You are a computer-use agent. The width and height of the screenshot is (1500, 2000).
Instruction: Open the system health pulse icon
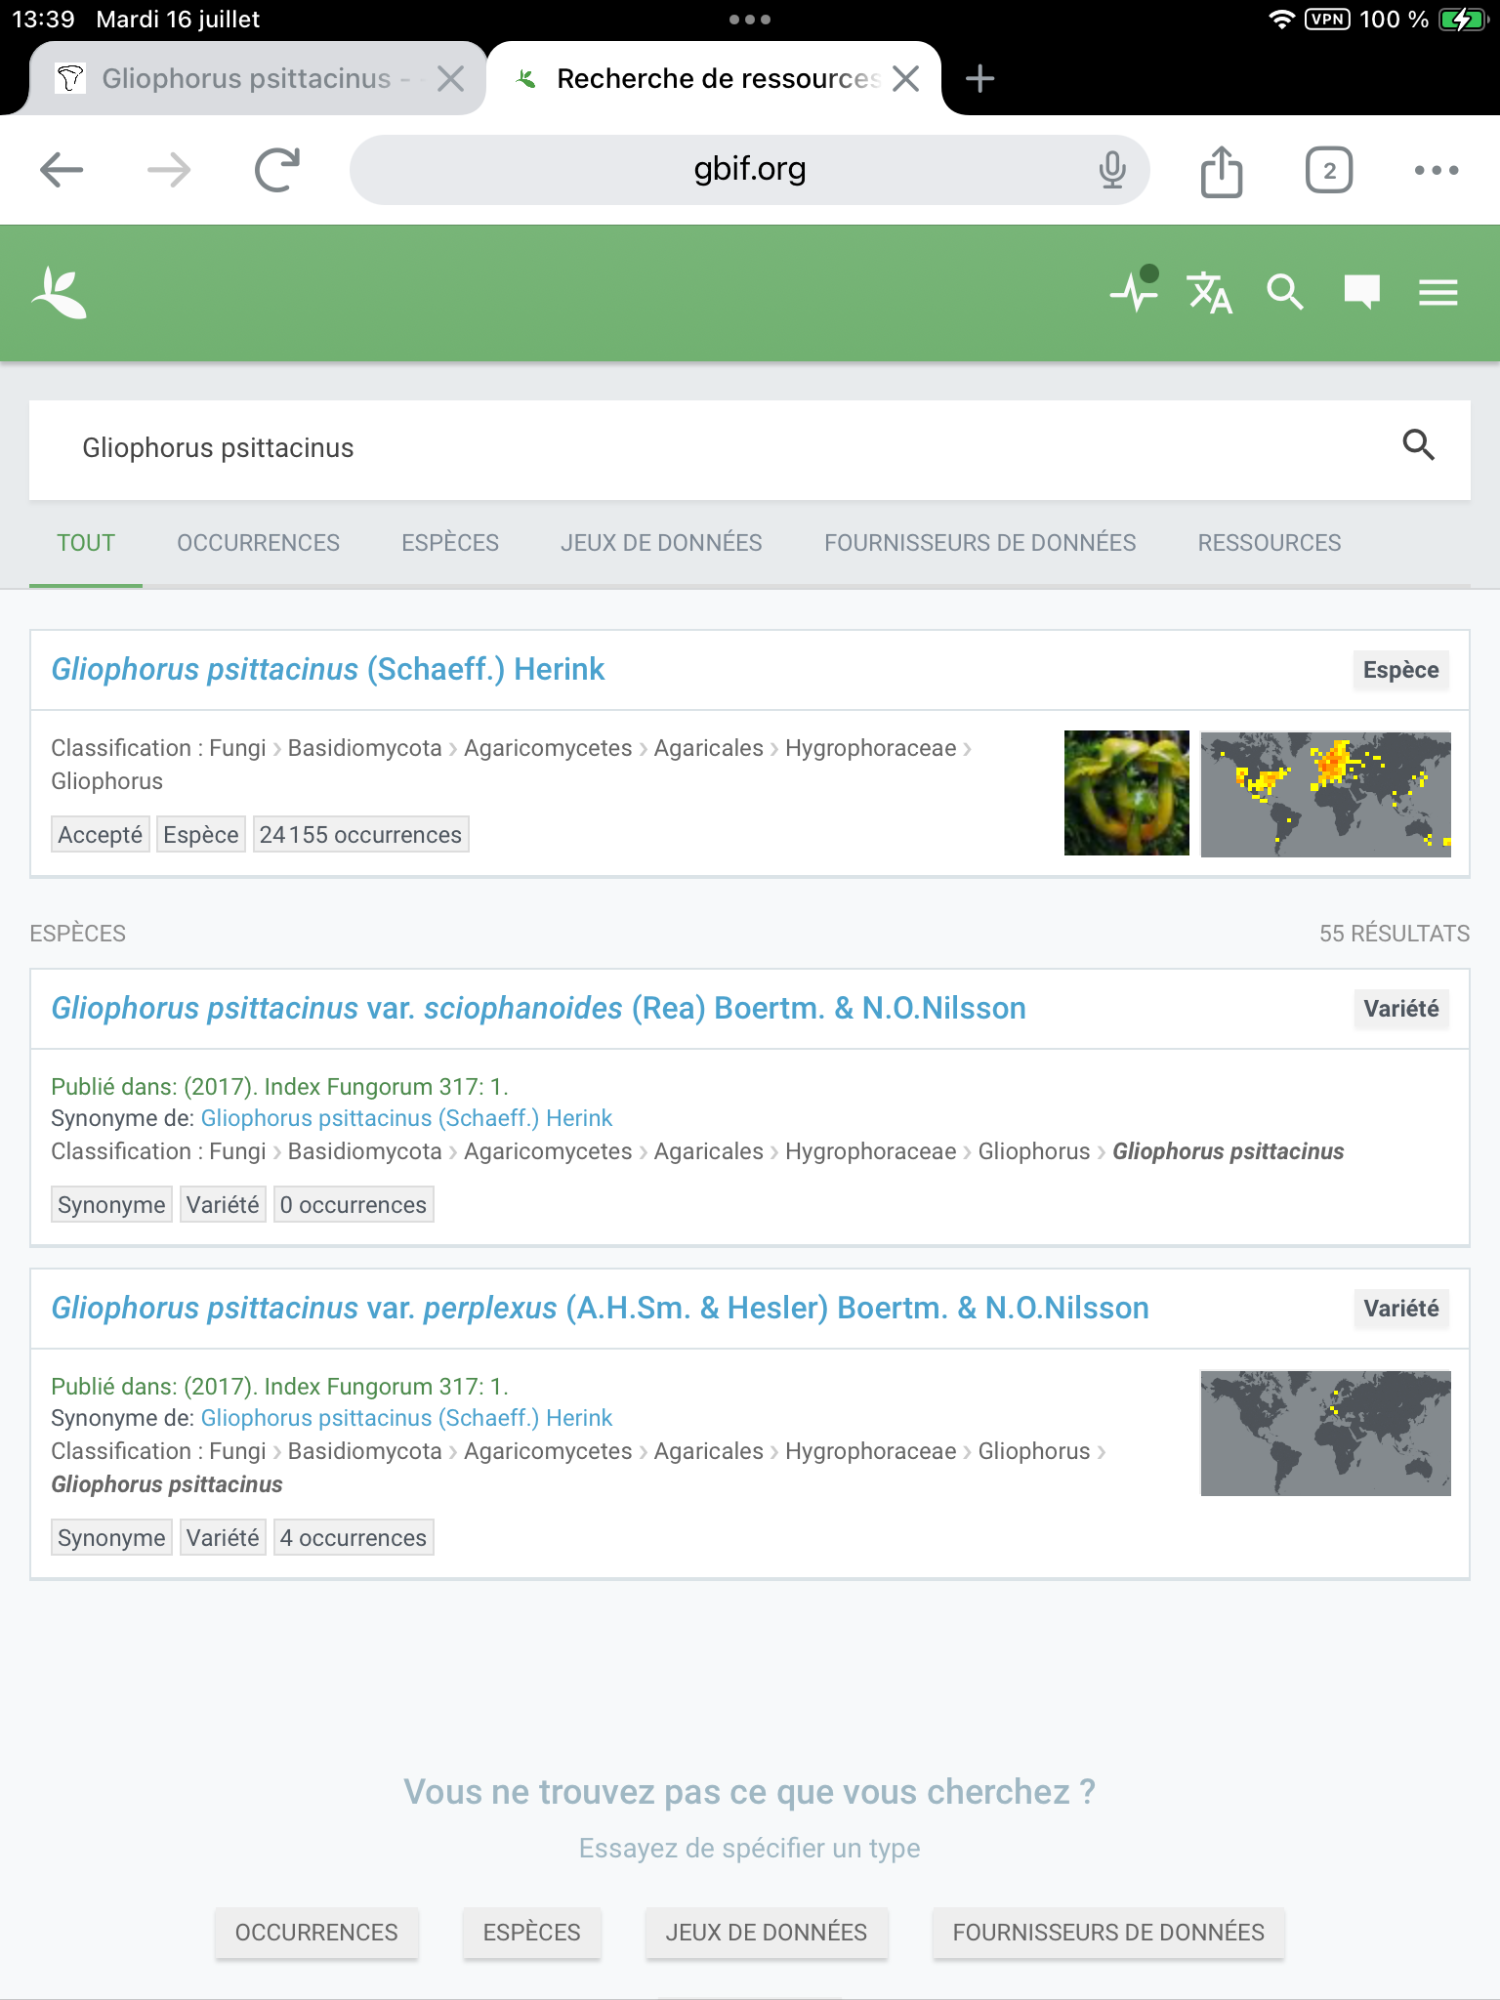point(1134,291)
